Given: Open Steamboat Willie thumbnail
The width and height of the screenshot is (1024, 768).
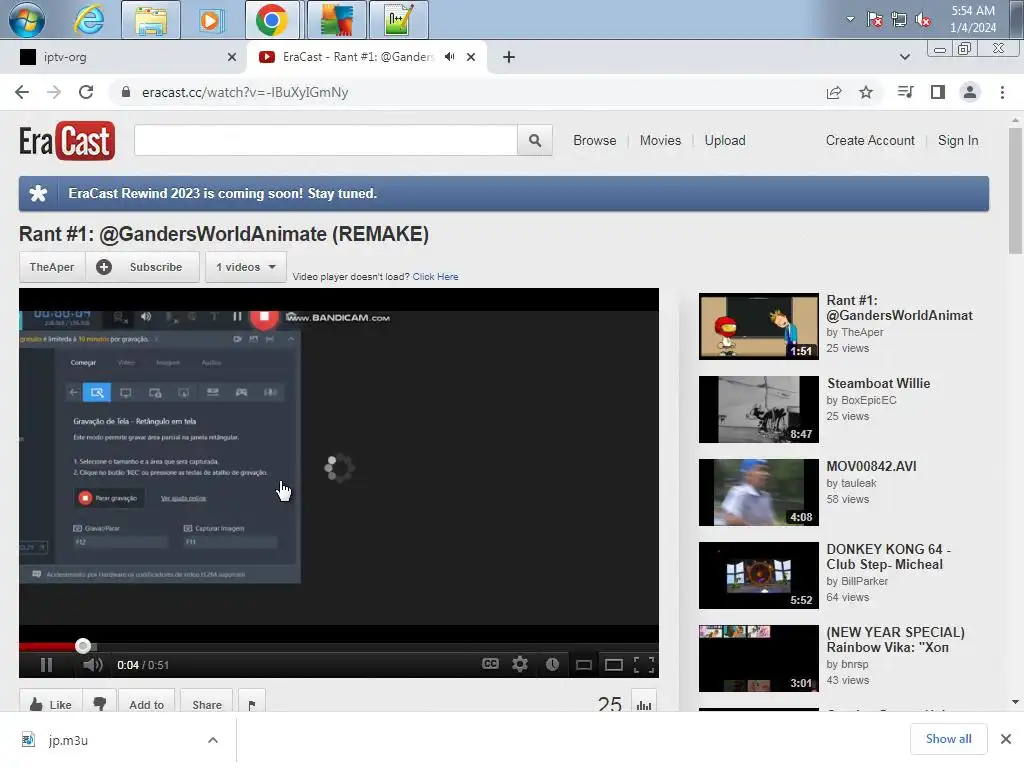Looking at the screenshot, I should [759, 409].
